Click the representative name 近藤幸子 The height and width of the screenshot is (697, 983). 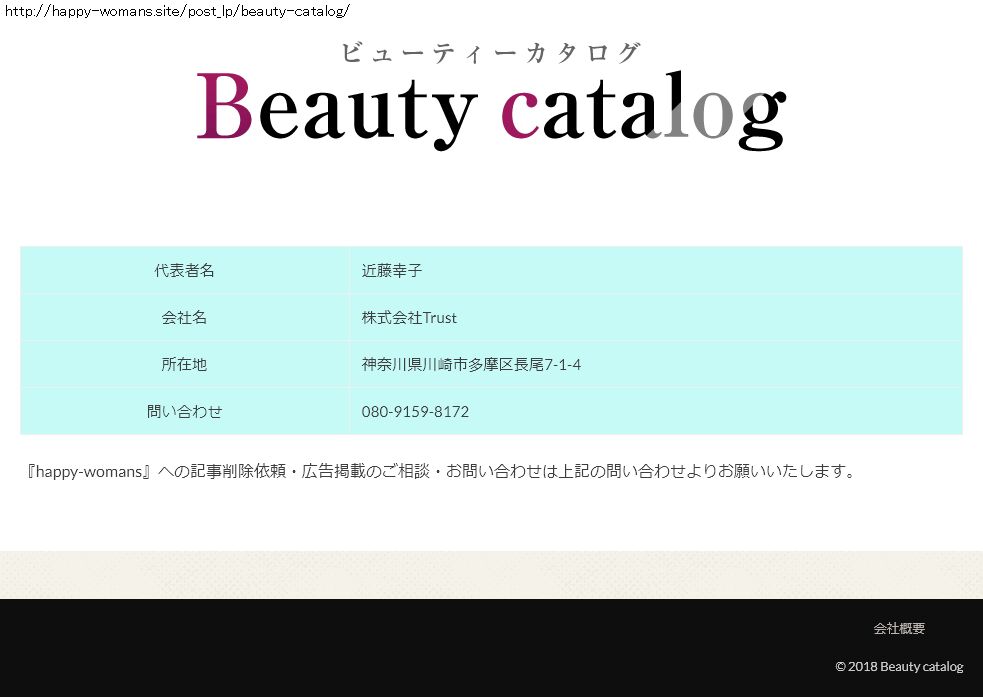point(391,271)
